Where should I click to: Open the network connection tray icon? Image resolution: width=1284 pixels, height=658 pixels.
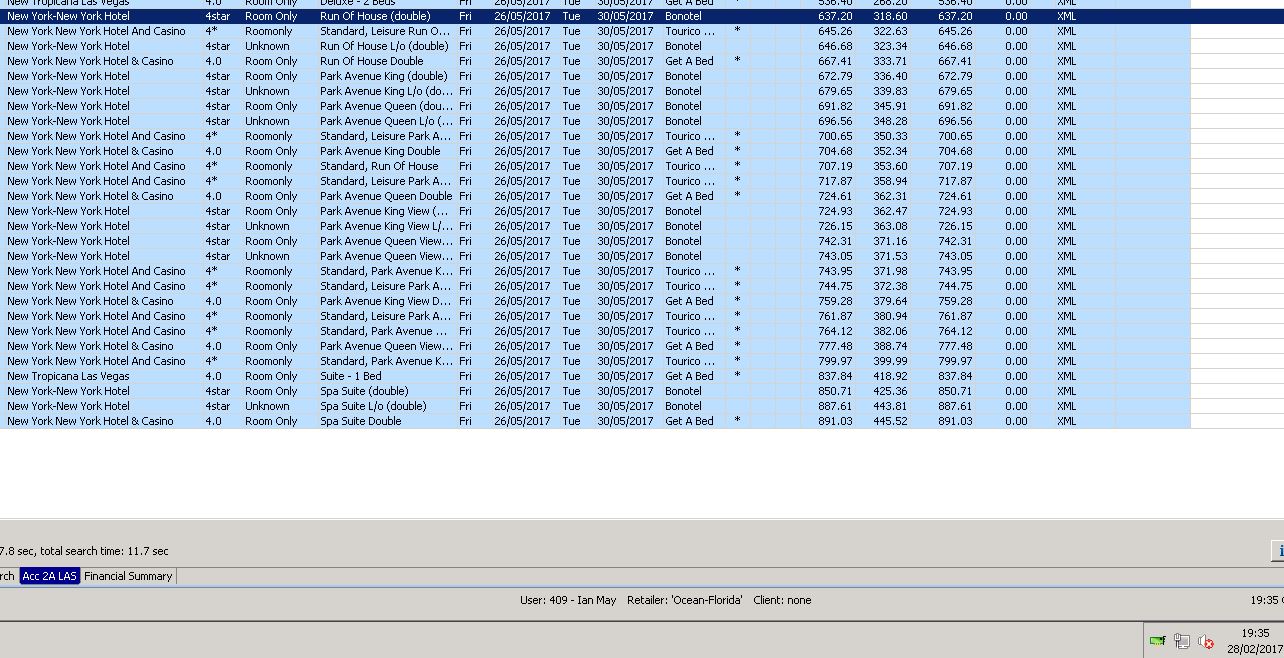click(1182, 641)
